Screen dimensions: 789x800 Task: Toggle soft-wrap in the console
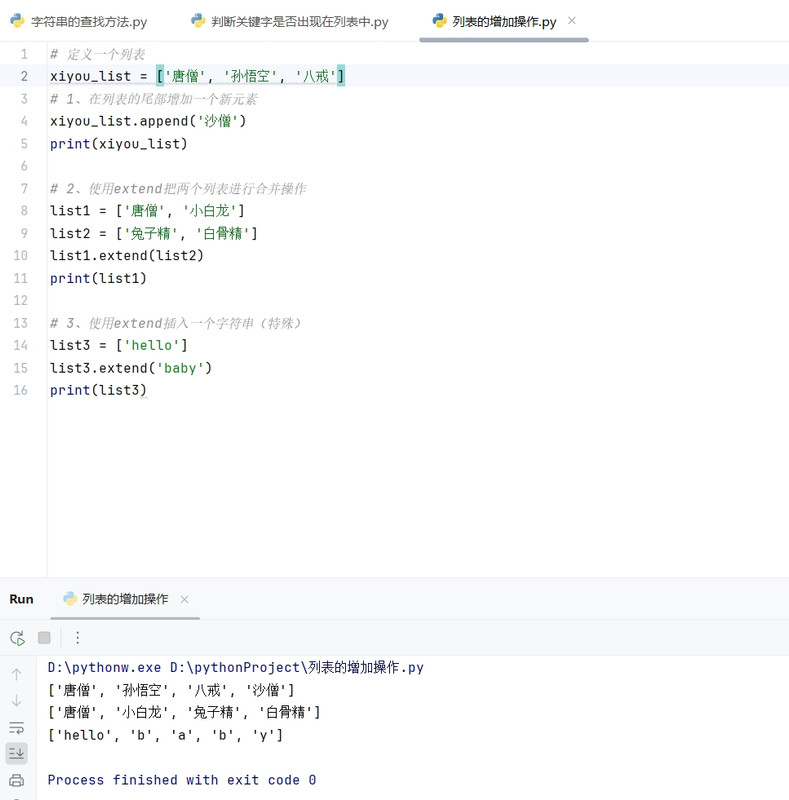click(16, 728)
